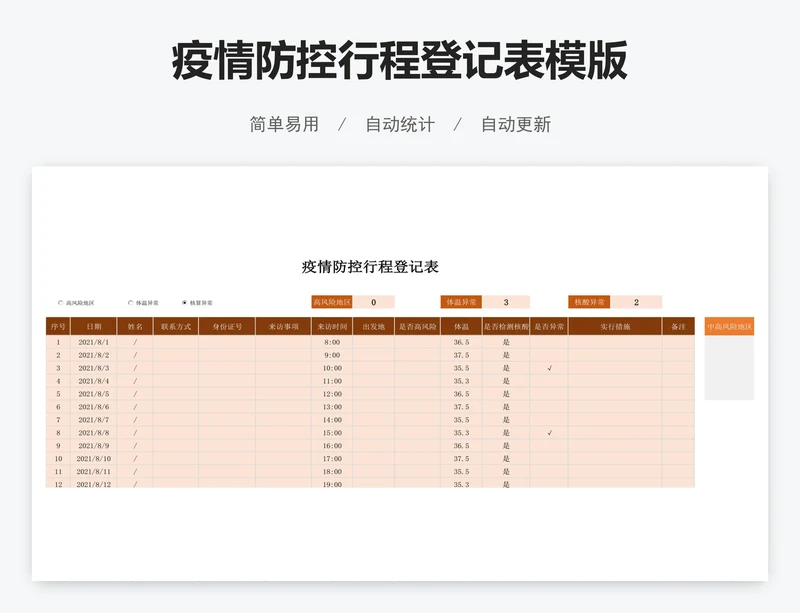800x613 pixels.
Task: Click the checkmark in the 2021/8/8 row
Action: (549, 433)
